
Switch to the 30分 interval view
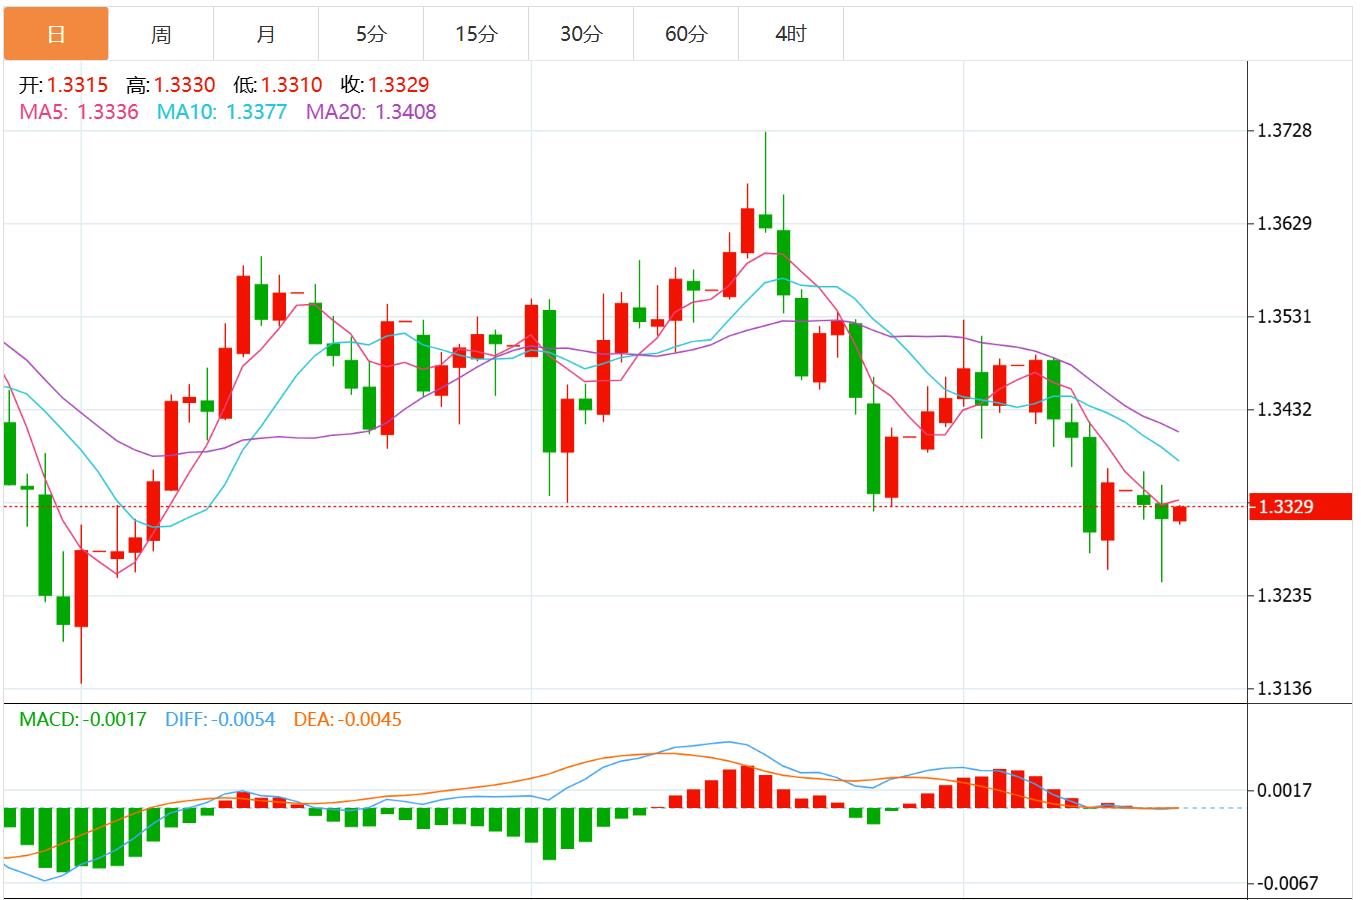(581, 33)
